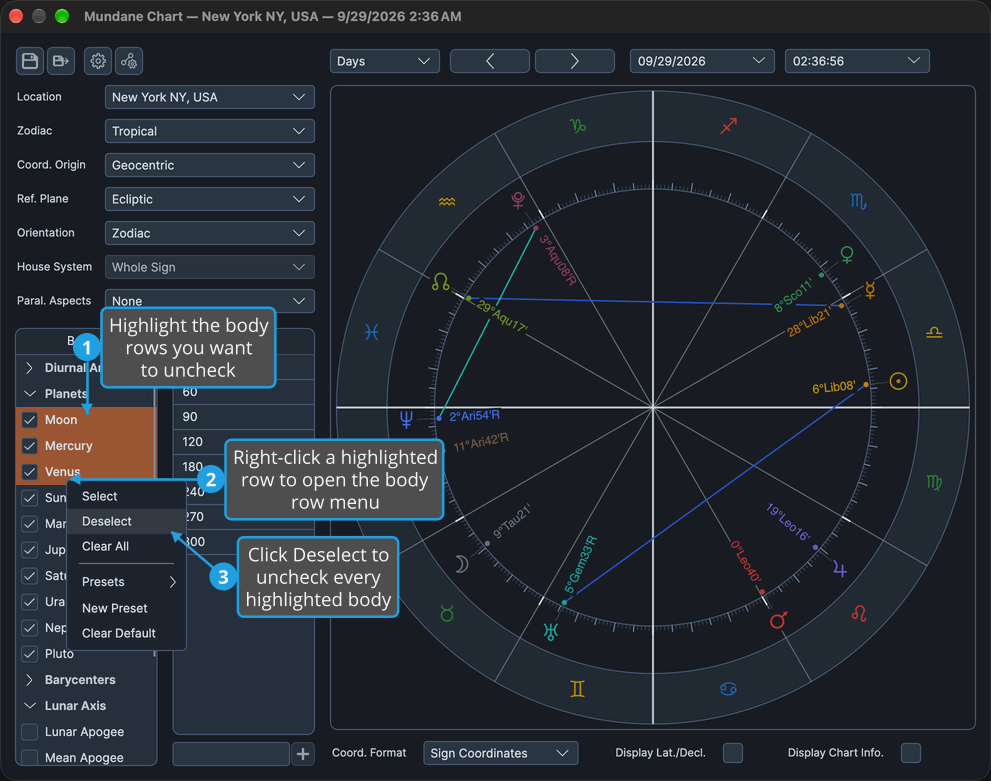Viewport: 991px width, 781px height.
Task: Open the House System Whole Sign dropdown
Action: tap(210, 268)
